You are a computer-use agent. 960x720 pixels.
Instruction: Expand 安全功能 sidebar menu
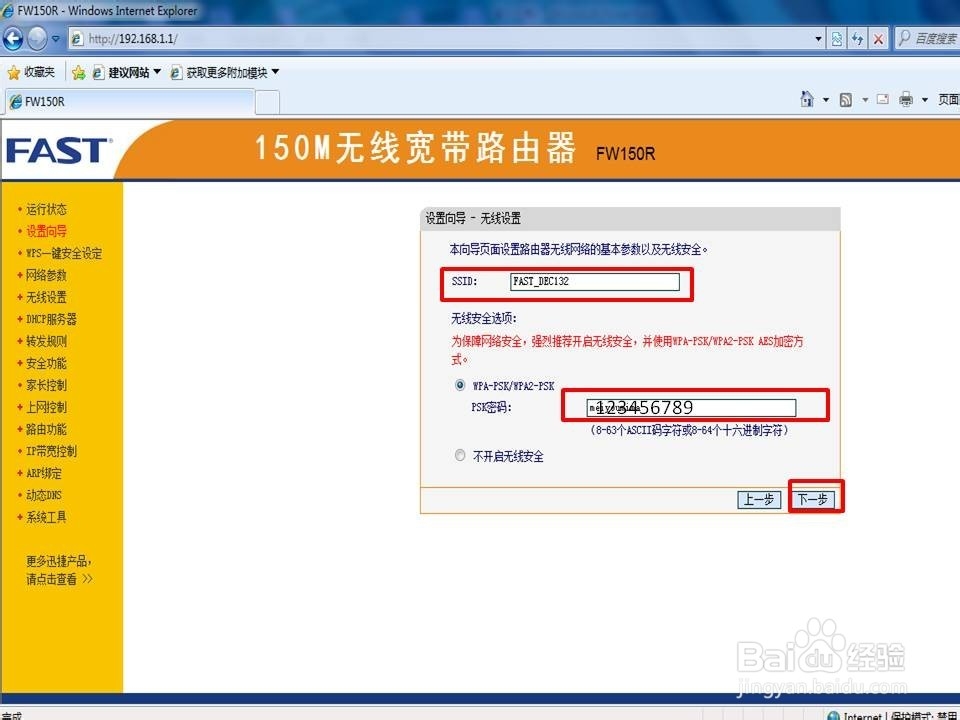[46, 364]
